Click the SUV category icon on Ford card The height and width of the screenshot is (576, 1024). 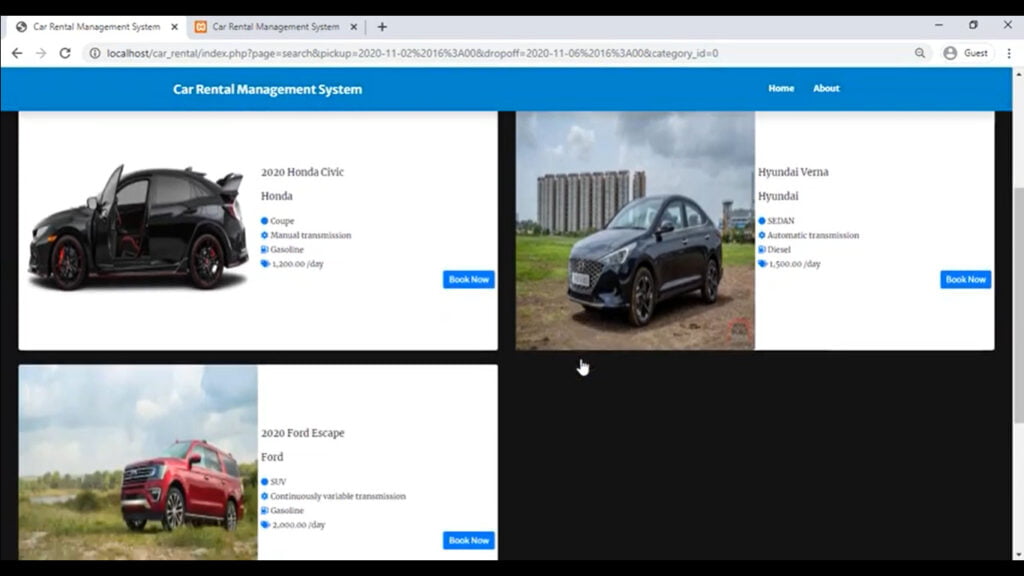click(264, 481)
